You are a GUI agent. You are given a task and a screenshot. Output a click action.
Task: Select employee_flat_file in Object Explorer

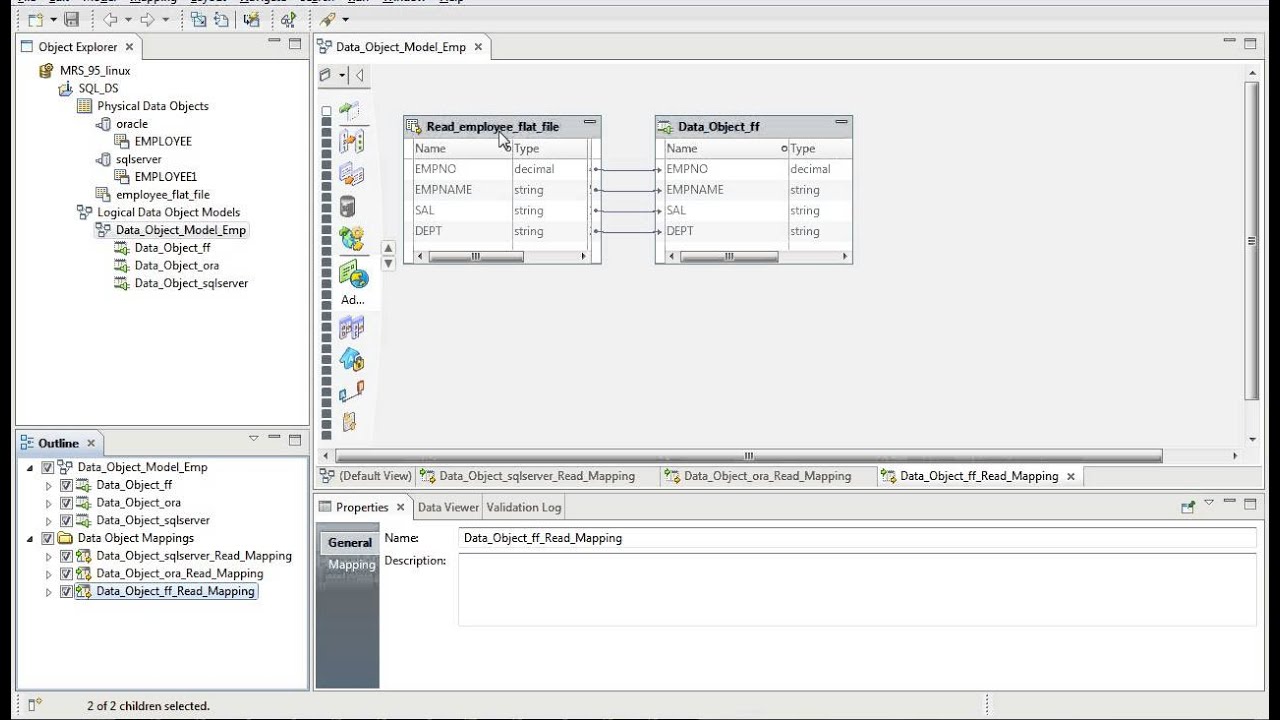coord(163,194)
